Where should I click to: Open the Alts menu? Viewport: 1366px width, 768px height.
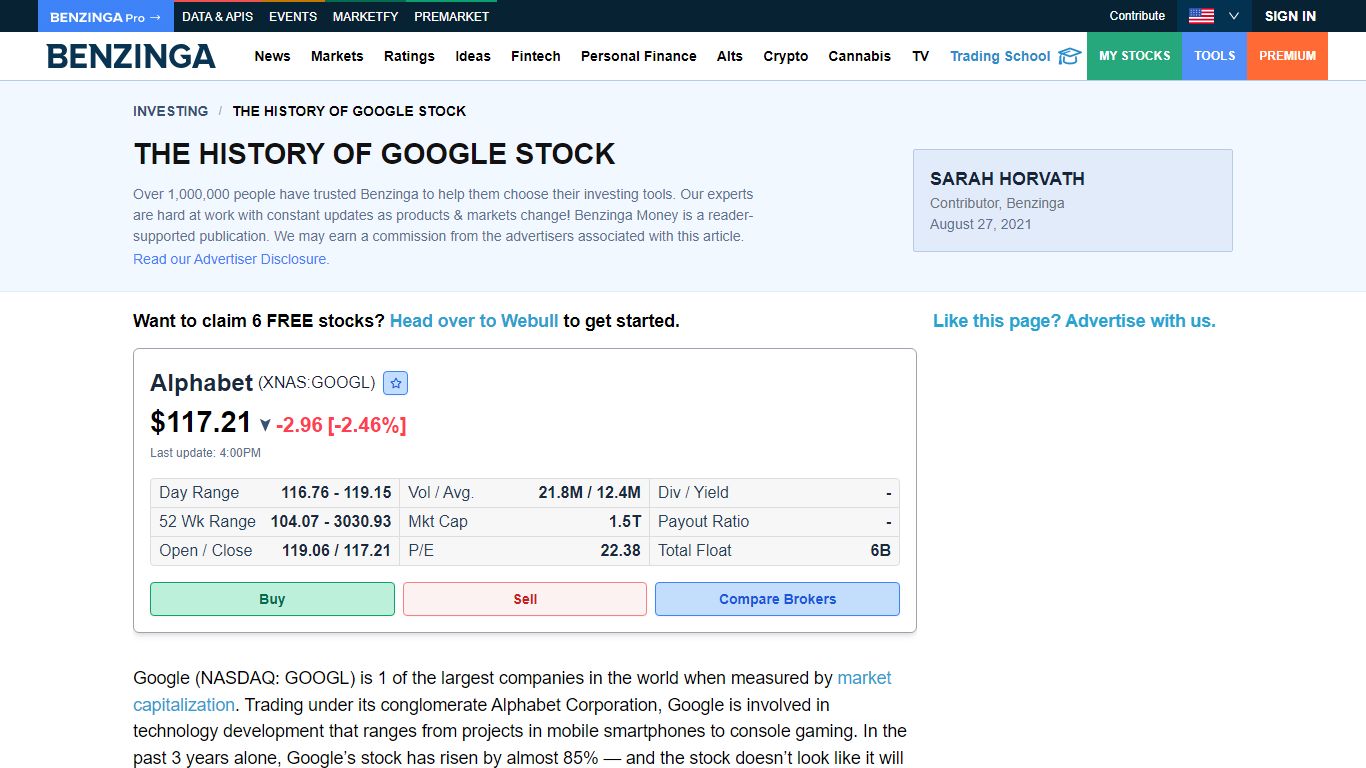(x=730, y=56)
